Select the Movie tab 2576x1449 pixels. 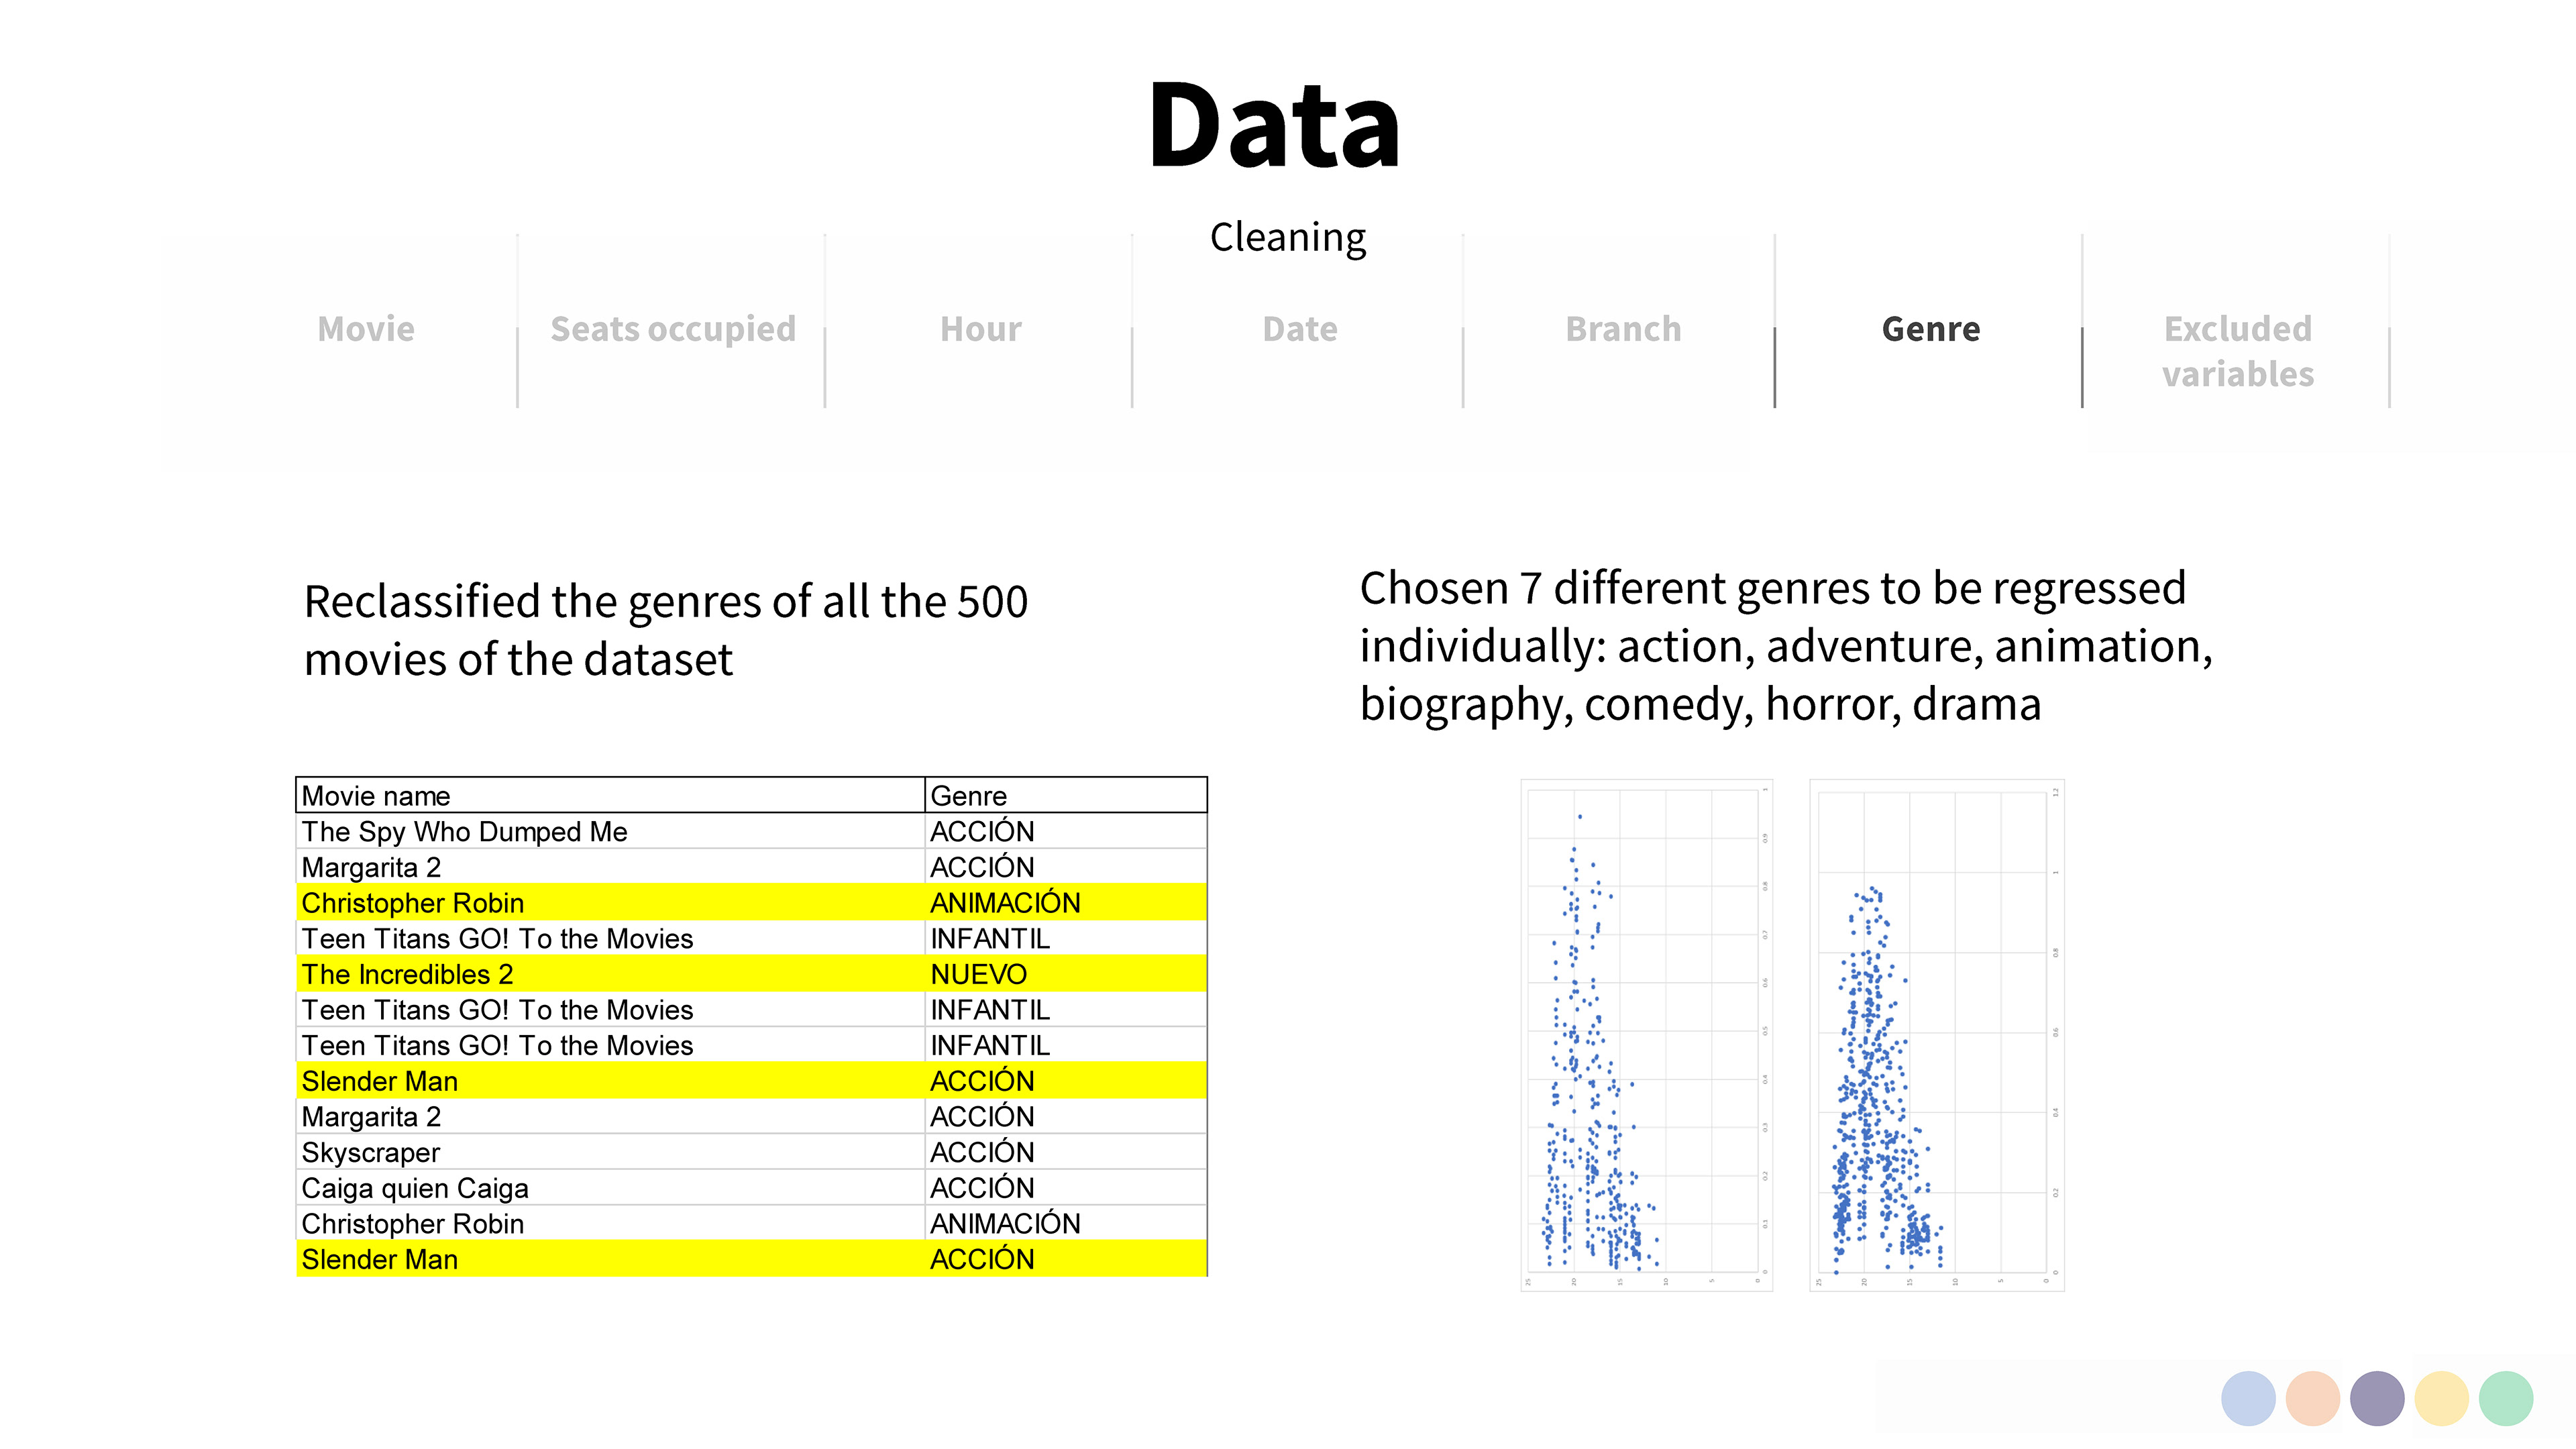[x=366, y=329]
